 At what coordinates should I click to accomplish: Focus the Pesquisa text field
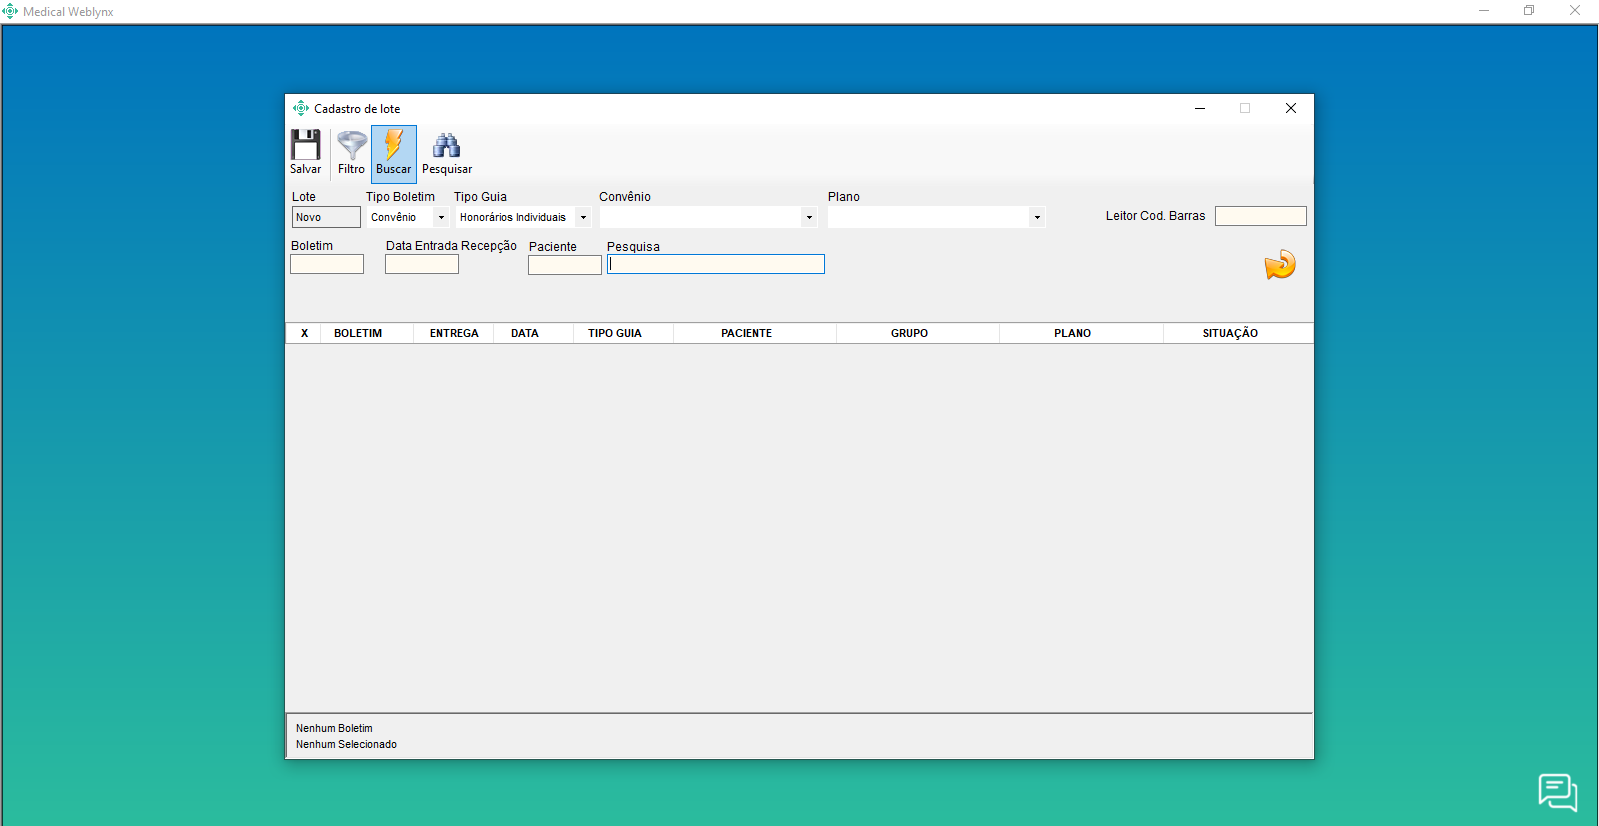pyautogui.click(x=716, y=264)
